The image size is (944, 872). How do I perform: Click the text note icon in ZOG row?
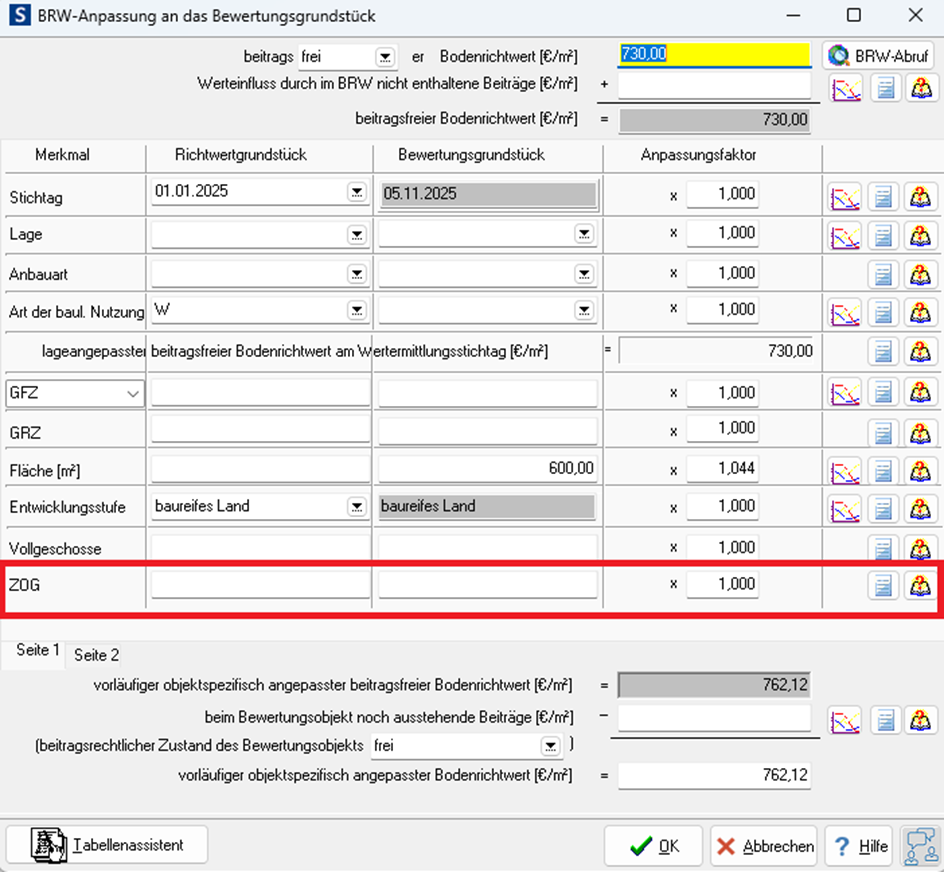click(883, 585)
